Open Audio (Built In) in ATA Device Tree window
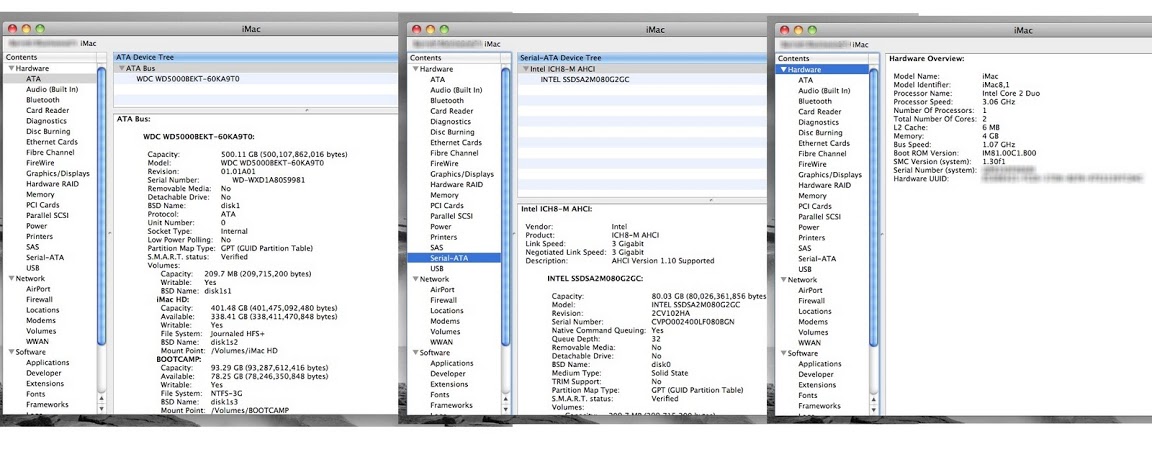The width and height of the screenshot is (1152, 457). click(x=52, y=89)
